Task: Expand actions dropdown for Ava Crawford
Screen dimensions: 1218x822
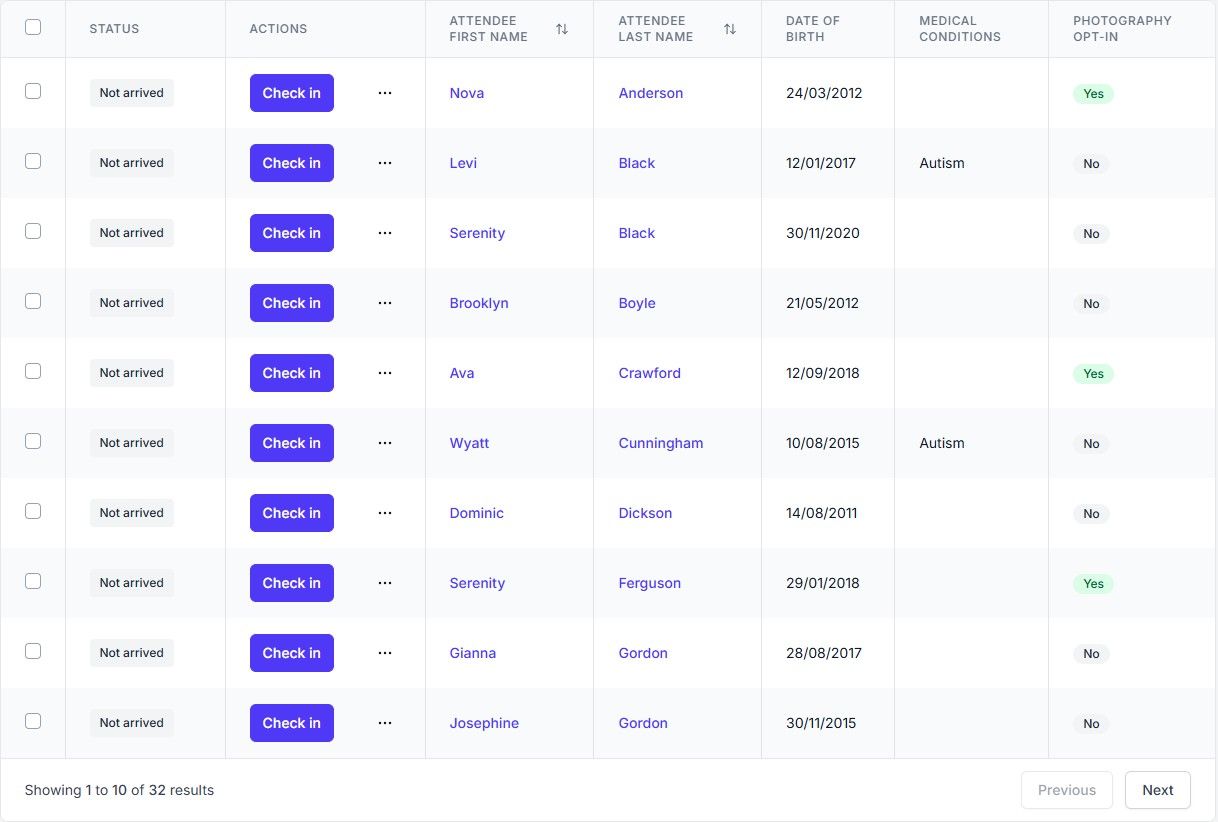Action: click(x=385, y=373)
